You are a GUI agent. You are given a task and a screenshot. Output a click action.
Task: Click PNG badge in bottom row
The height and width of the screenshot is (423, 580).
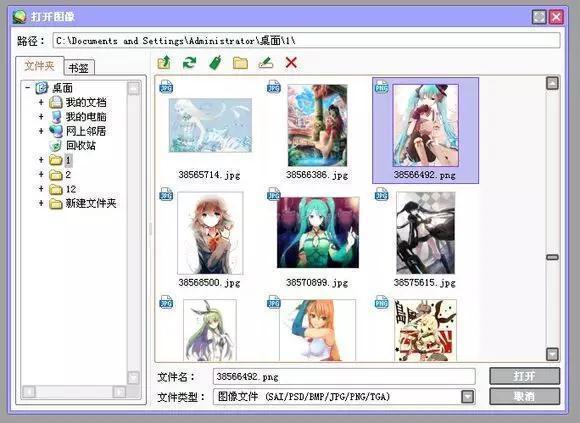click(x=381, y=302)
